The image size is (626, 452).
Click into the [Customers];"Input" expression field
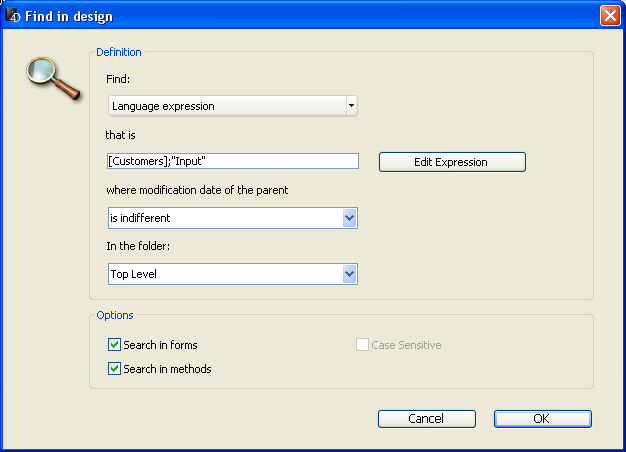[232, 161]
